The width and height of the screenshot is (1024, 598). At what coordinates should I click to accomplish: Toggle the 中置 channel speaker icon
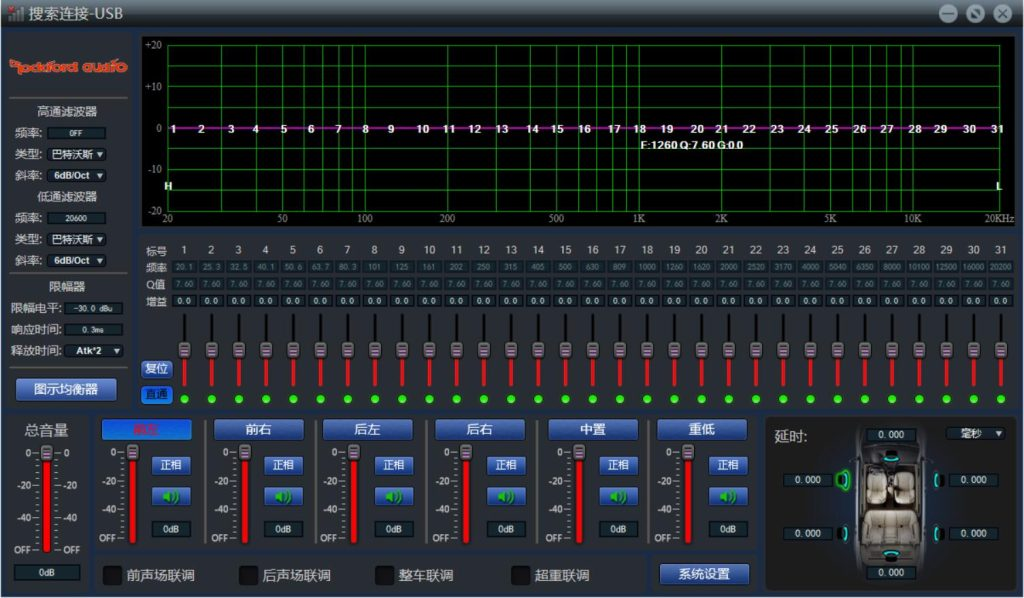(x=617, y=496)
